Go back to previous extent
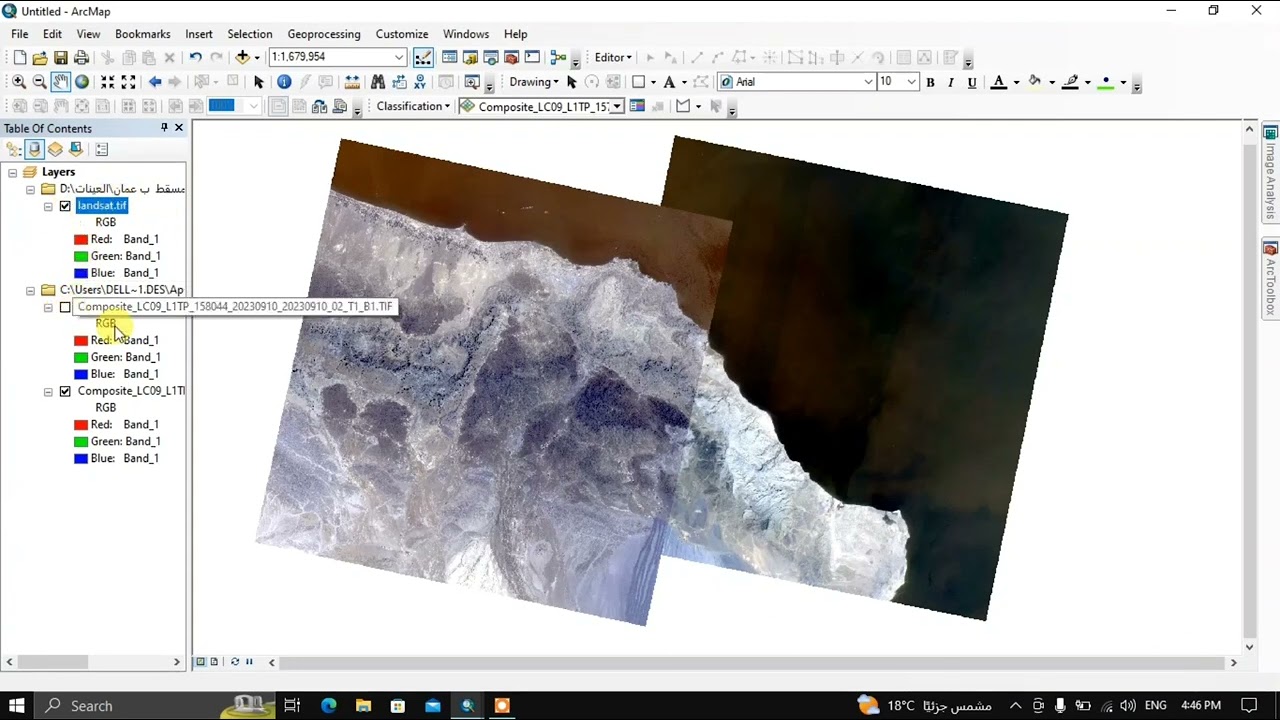 coord(154,82)
